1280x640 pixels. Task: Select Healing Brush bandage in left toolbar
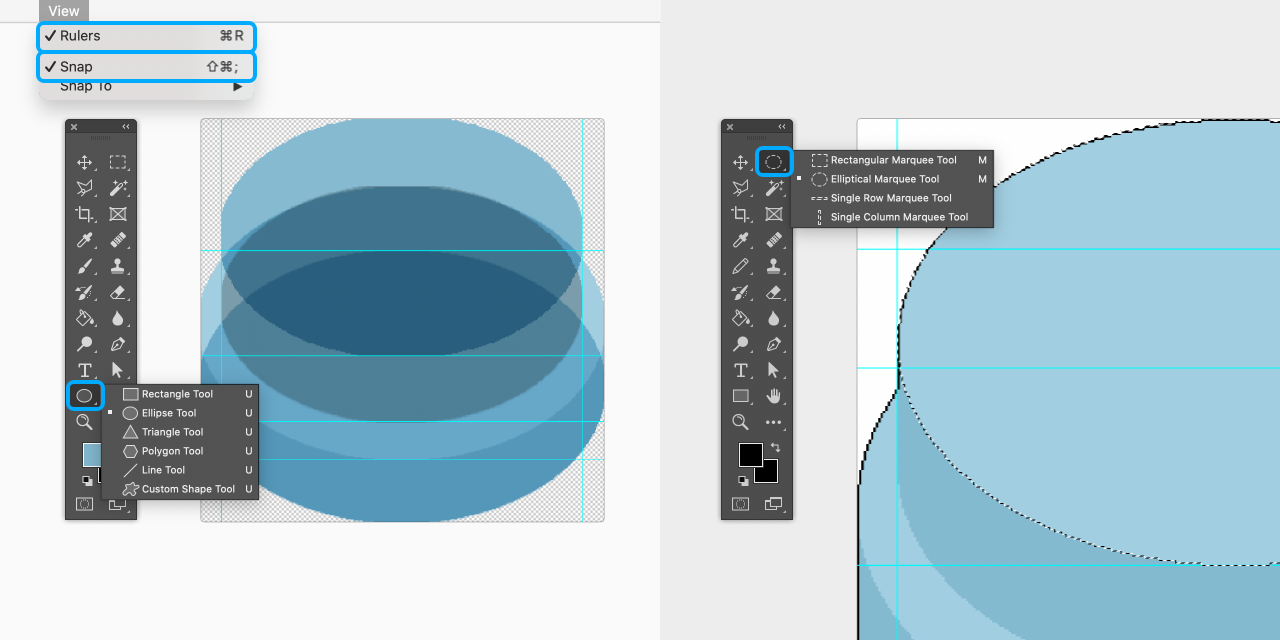(118, 240)
